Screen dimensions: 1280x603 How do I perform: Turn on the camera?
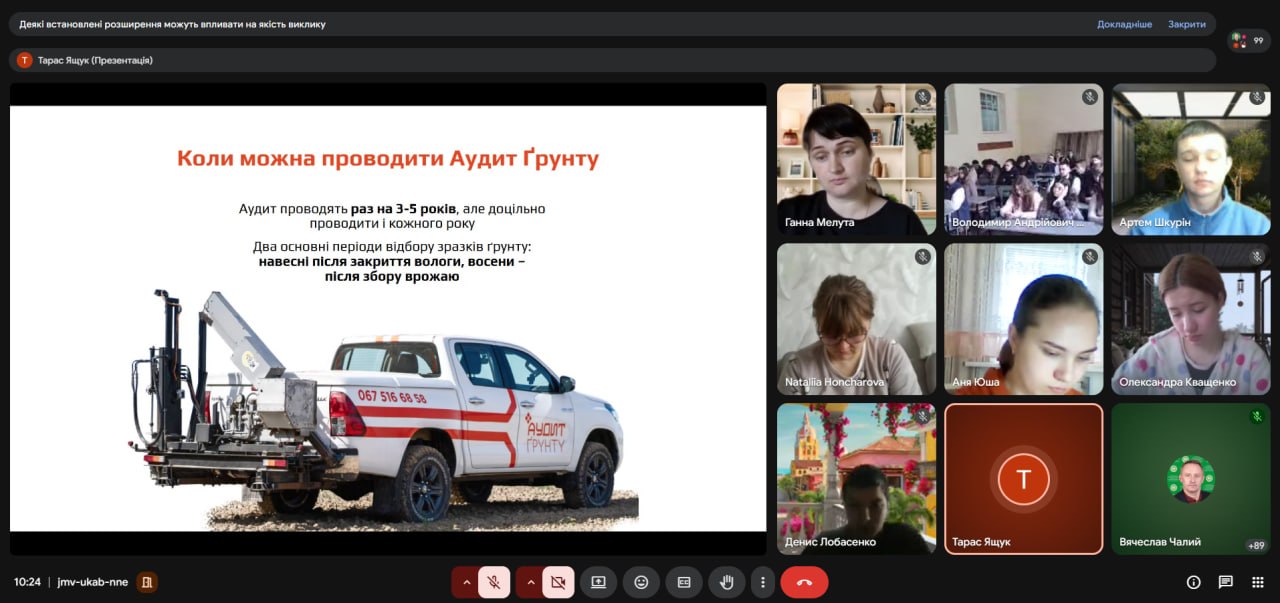pyautogui.click(x=558, y=582)
